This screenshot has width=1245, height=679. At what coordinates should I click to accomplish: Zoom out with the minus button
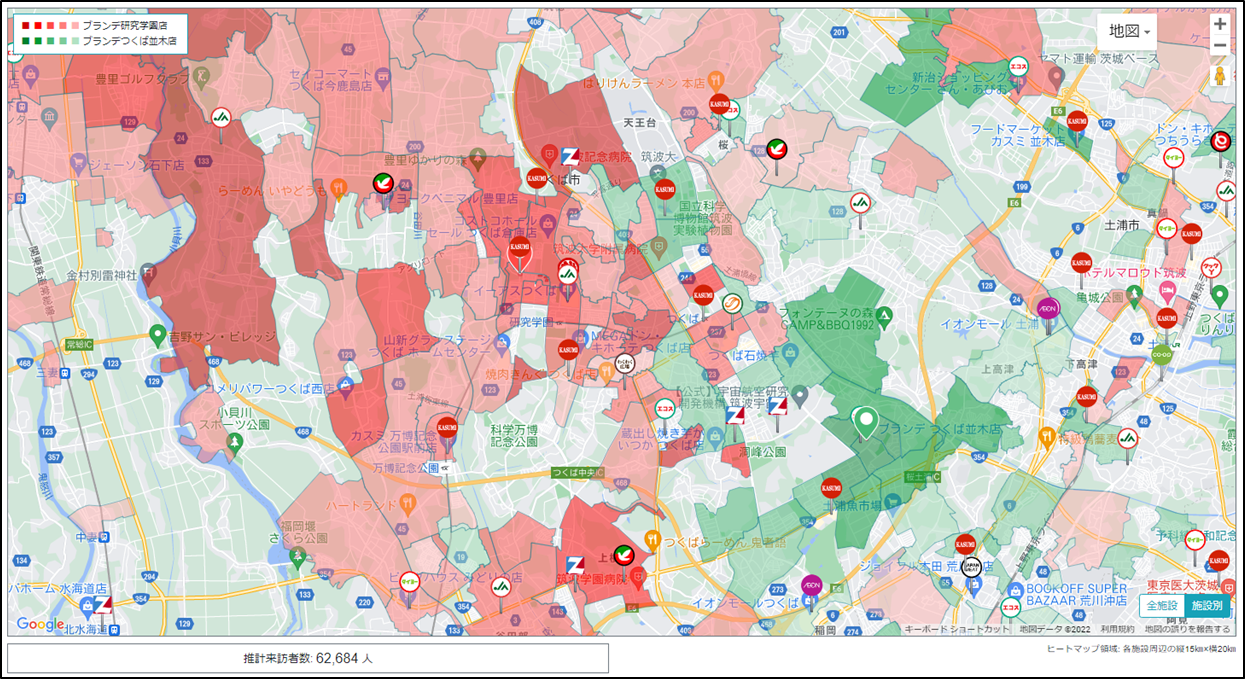(1219, 46)
